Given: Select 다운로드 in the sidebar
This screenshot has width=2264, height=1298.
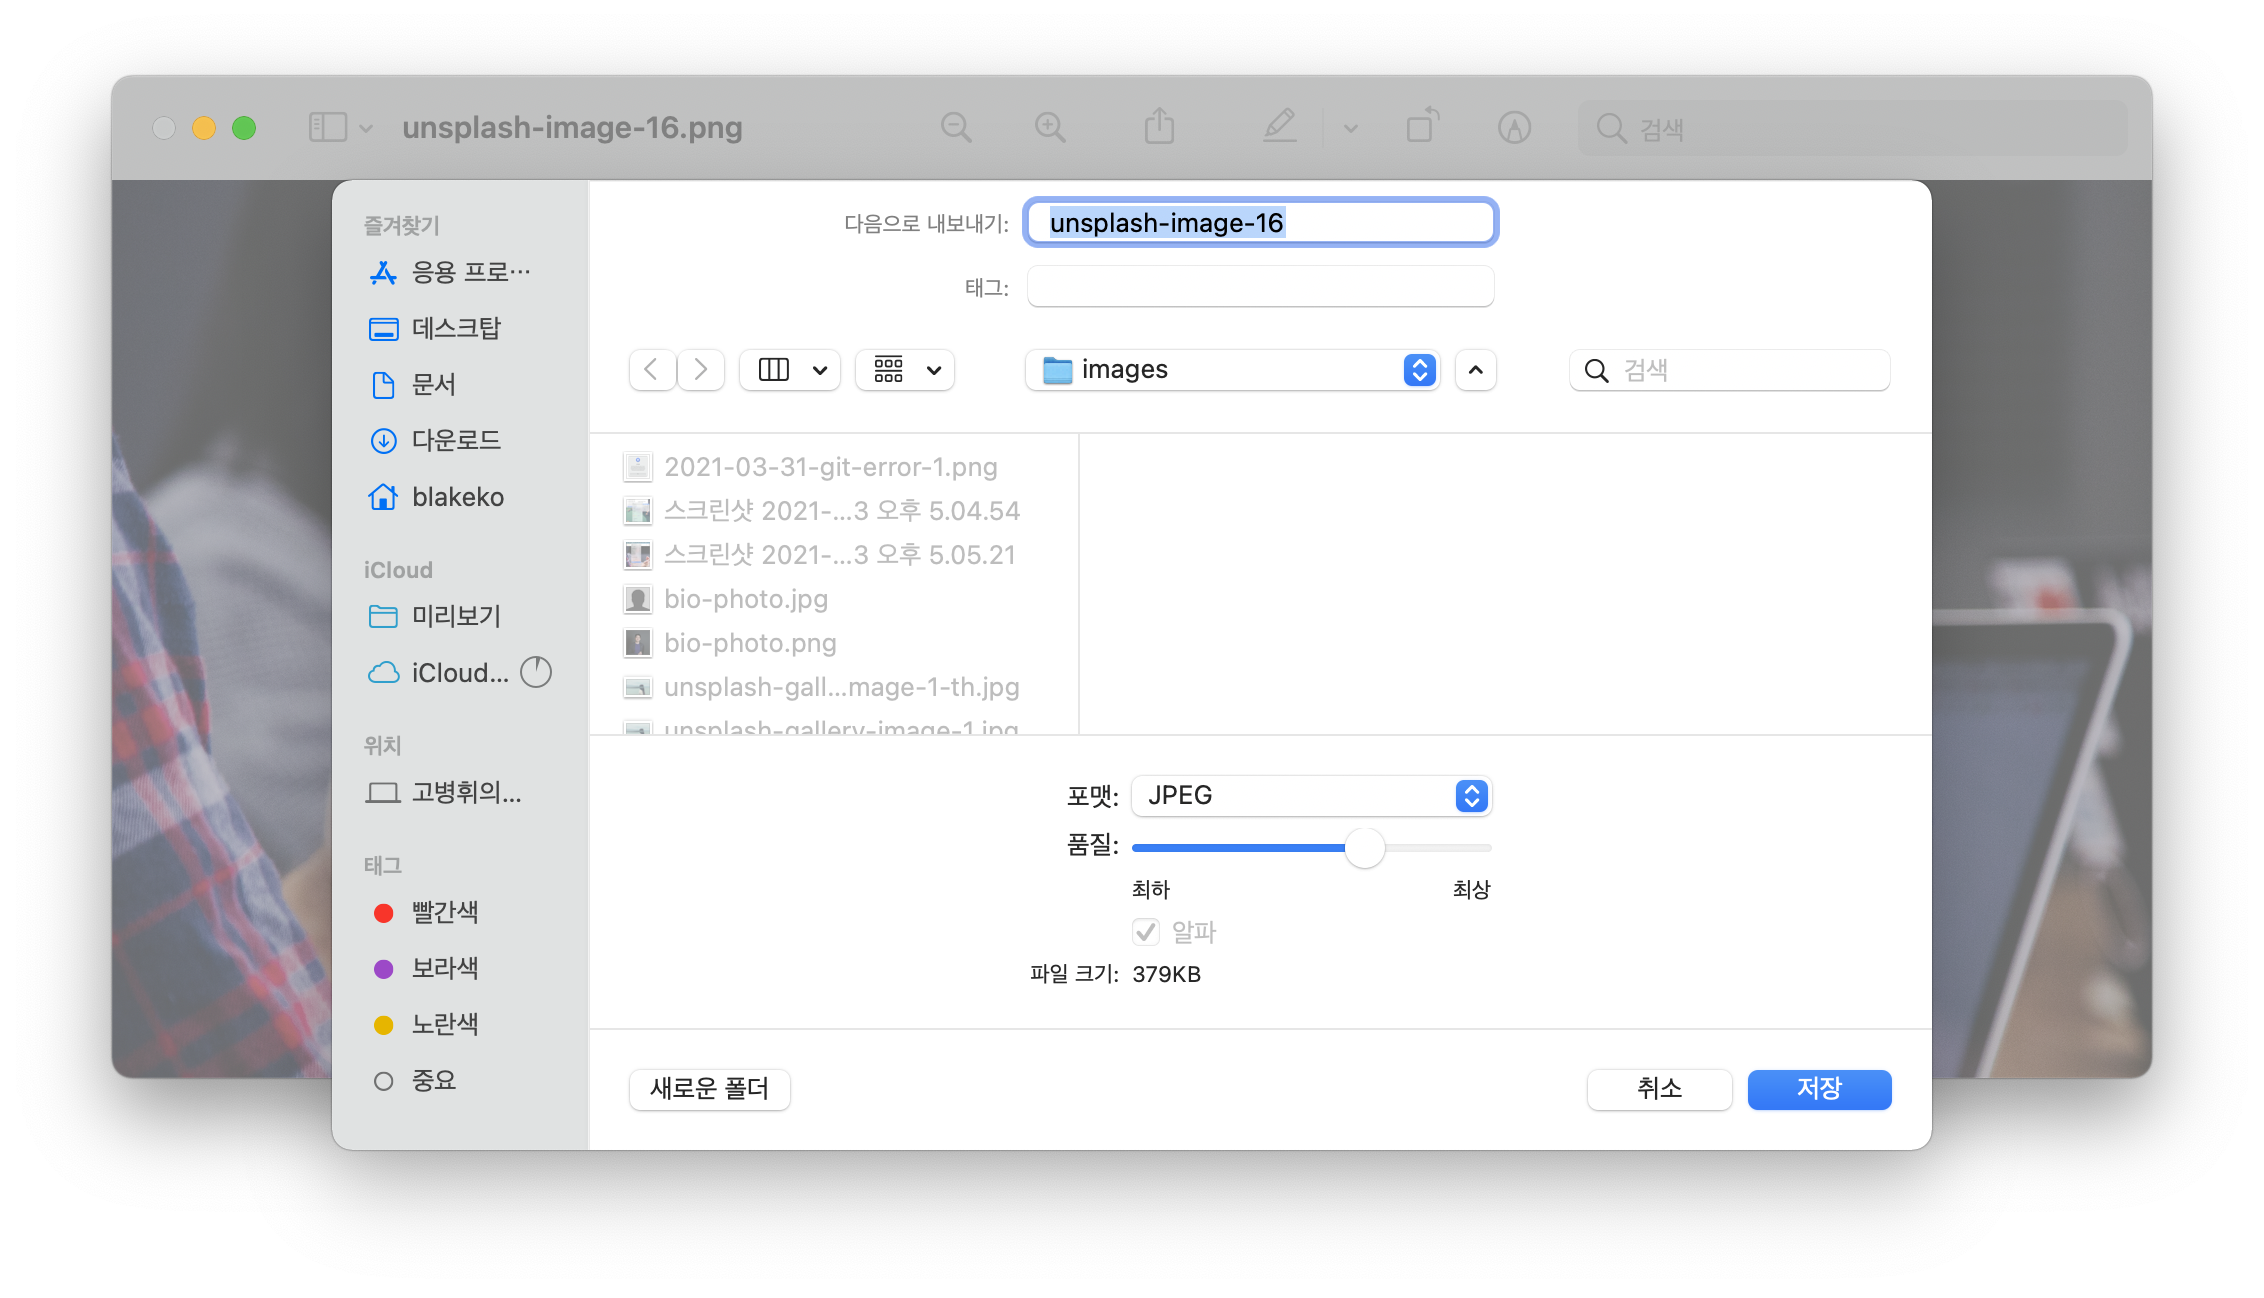Looking at the screenshot, I should pos(455,440).
